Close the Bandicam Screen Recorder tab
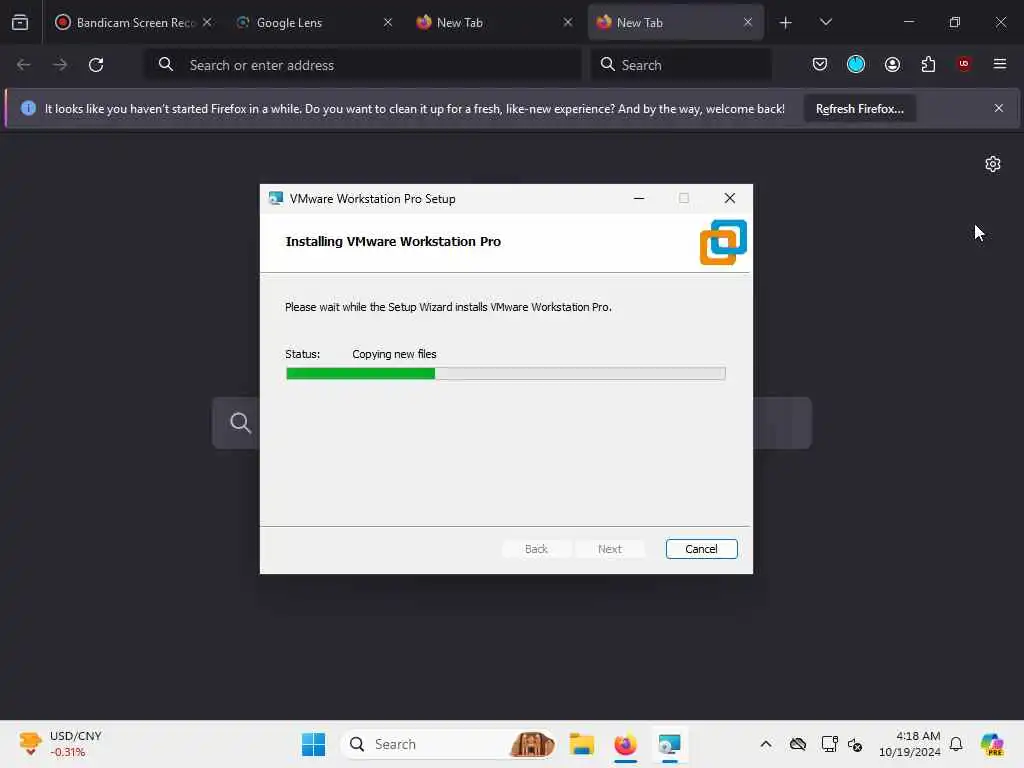Viewport: 1024px width, 768px height. point(207,22)
